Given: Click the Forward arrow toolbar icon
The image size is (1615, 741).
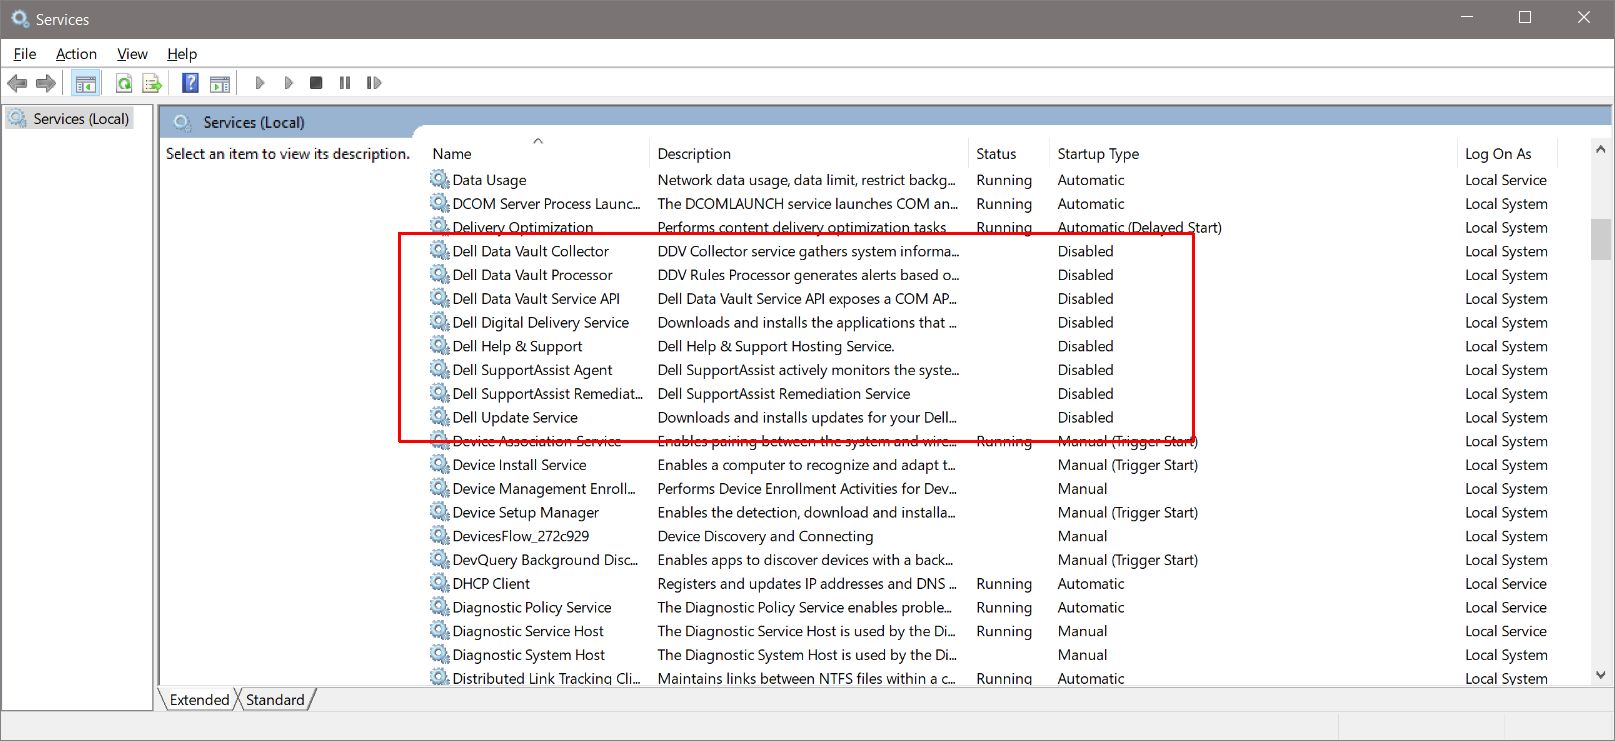Looking at the screenshot, I should [46, 83].
